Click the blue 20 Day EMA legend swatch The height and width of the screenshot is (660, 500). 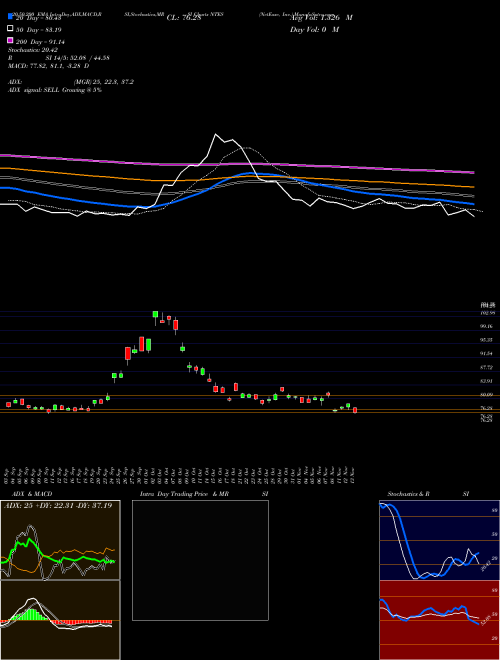(10, 17)
